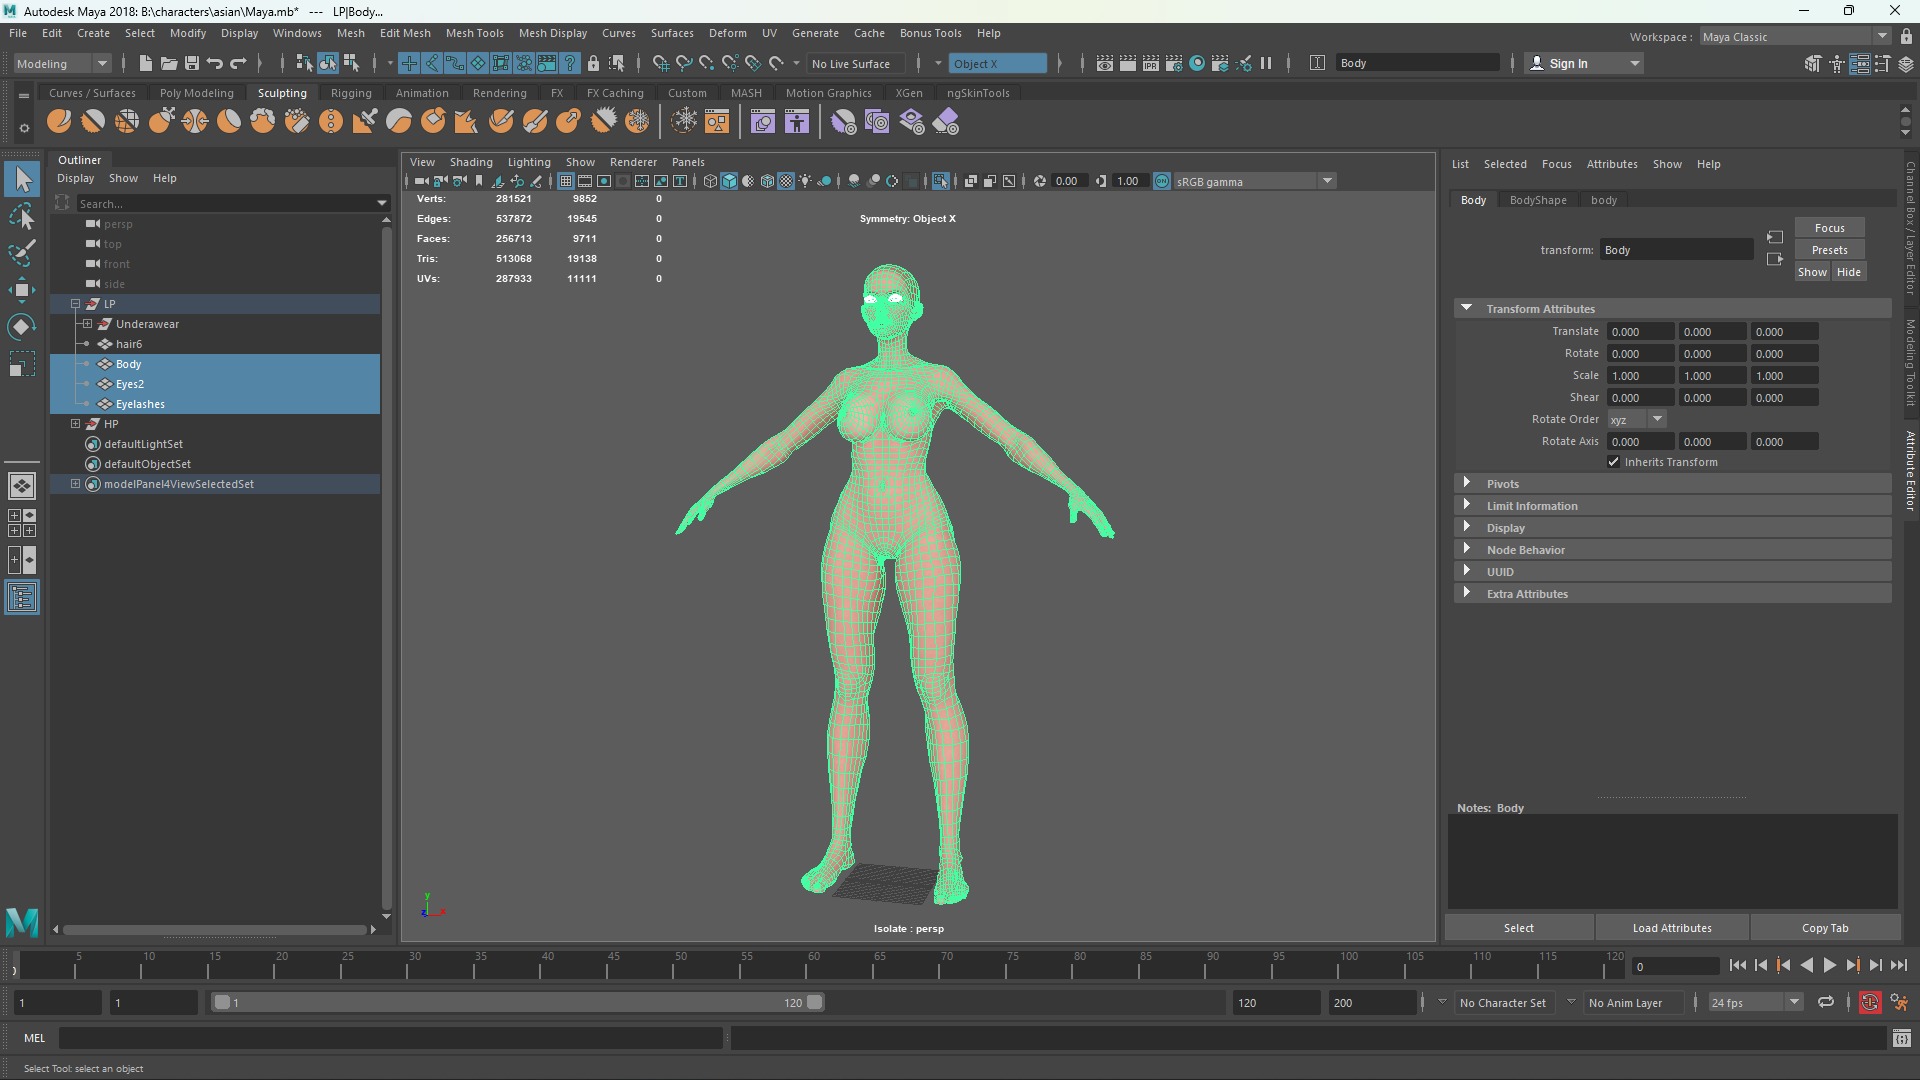Open the Rotate Order xyz dropdown
This screenshot has height=1080, width=1920.
[x=1637, y=419]
